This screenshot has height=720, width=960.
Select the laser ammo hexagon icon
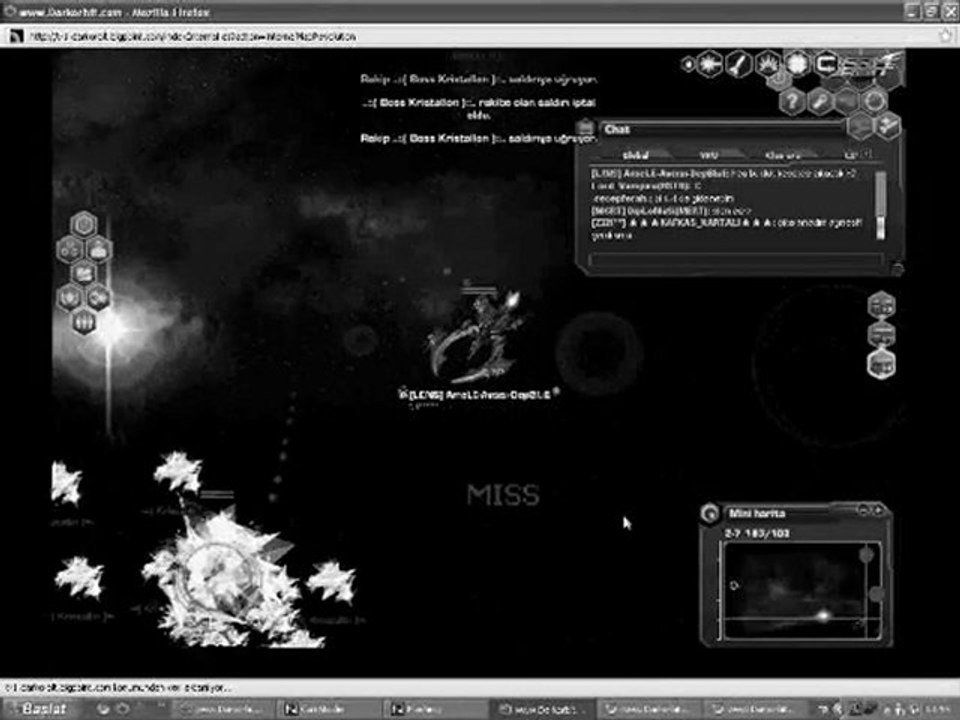[x=710, y=64]
